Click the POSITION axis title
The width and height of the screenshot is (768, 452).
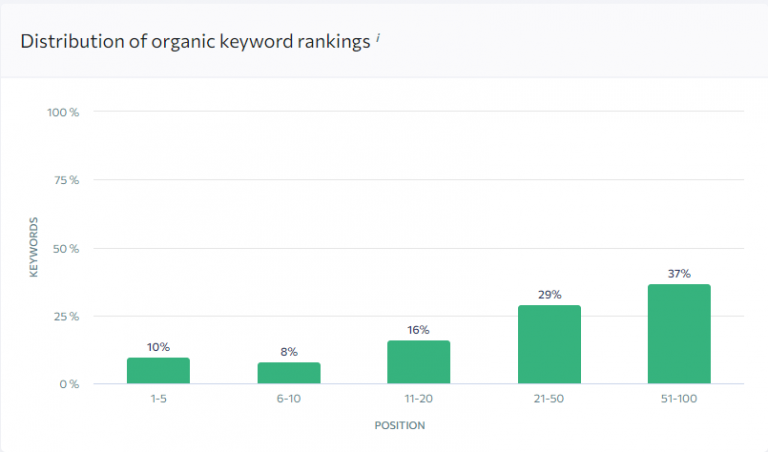400,426
